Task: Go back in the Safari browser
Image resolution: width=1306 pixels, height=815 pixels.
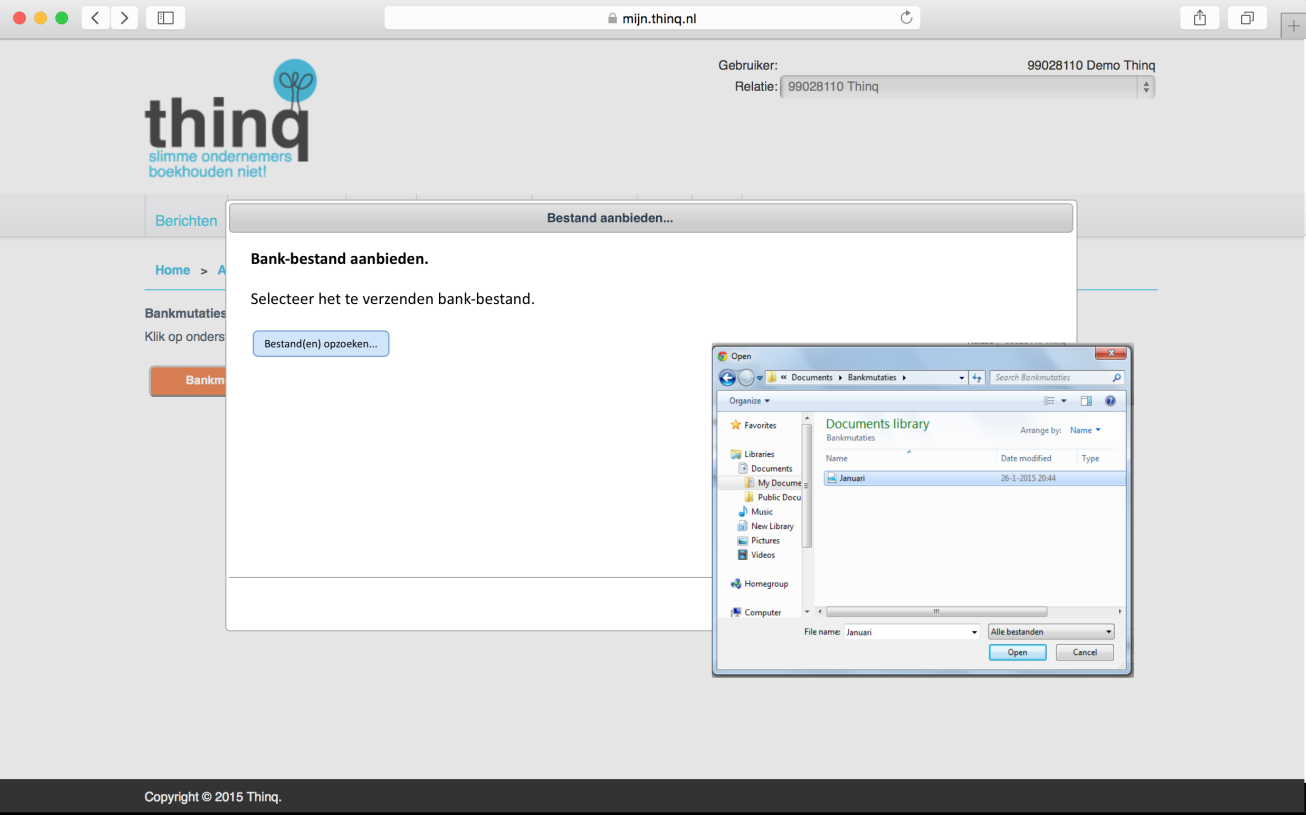Action: (x=95, y=18)
